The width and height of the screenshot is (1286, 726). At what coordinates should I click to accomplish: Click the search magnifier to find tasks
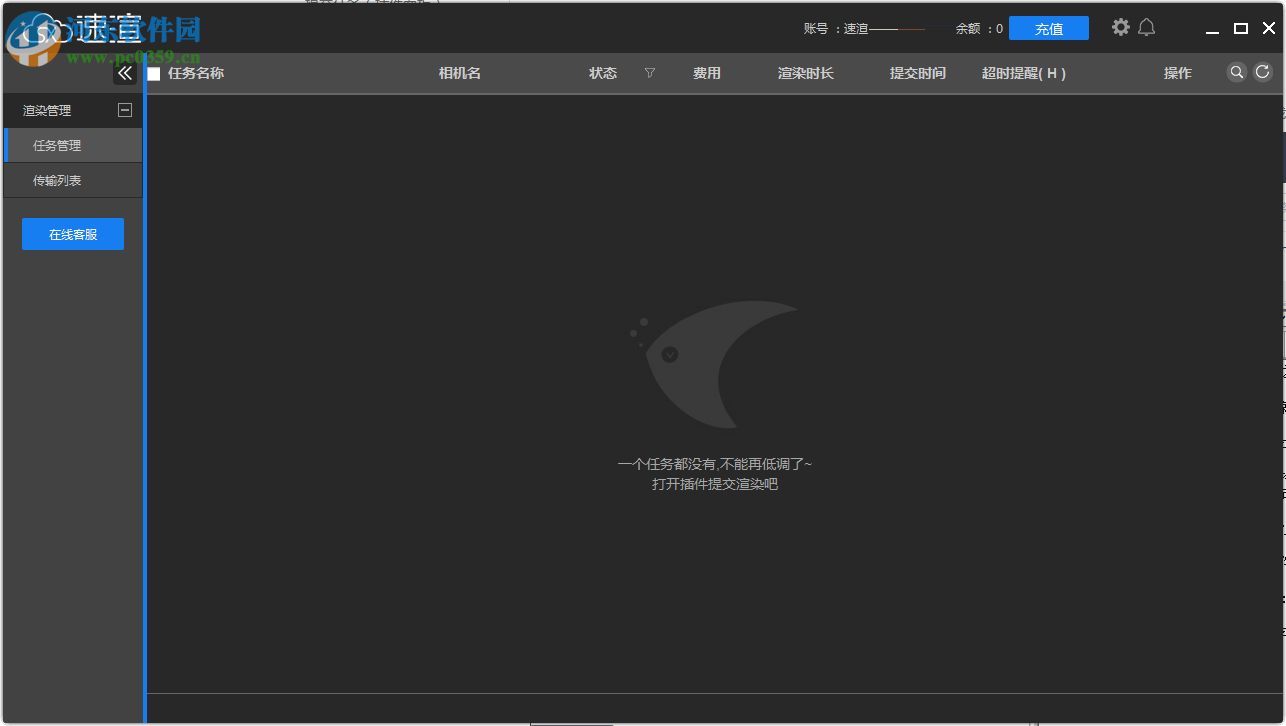coord(1237,72)
